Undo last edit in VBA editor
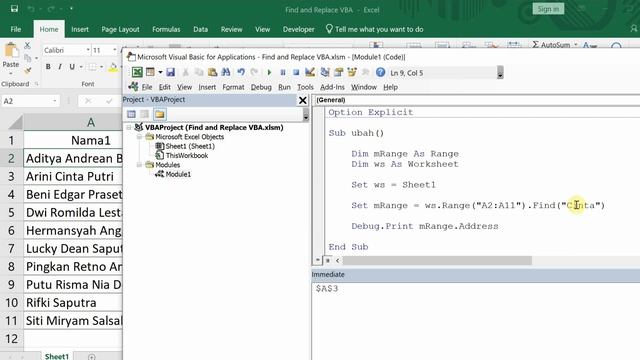The height and width of the screenshot is (360, 640). pos(241,72)
